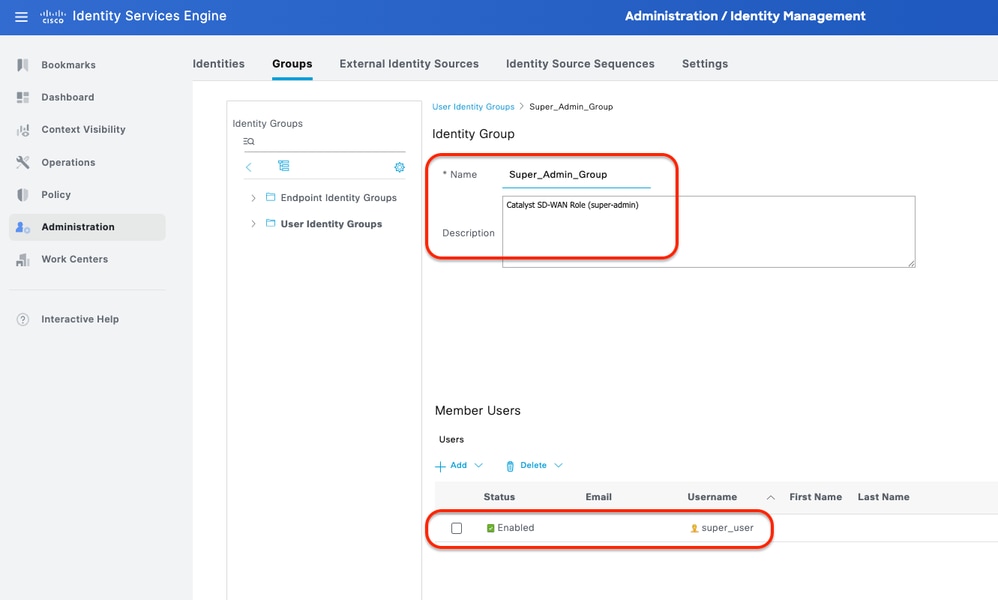Image resolution: width=998 pixels, height=600 pixels.
Task: Open Operations in sidebar
Action: [x=68, y=162]
